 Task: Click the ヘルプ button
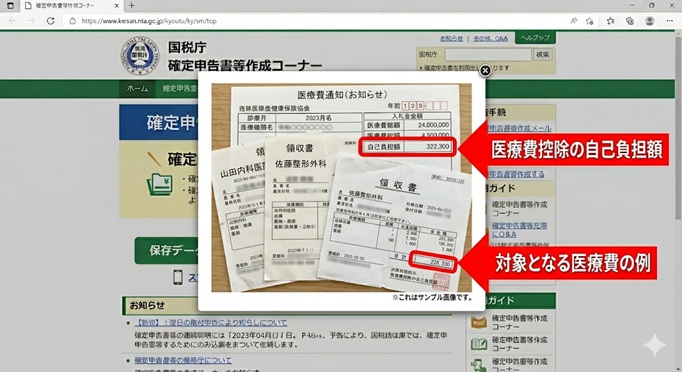click(535, 38)
